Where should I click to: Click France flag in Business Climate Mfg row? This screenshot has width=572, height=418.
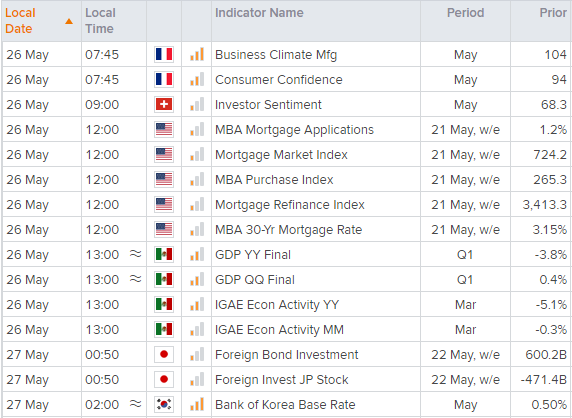click(x=164, y=54)
